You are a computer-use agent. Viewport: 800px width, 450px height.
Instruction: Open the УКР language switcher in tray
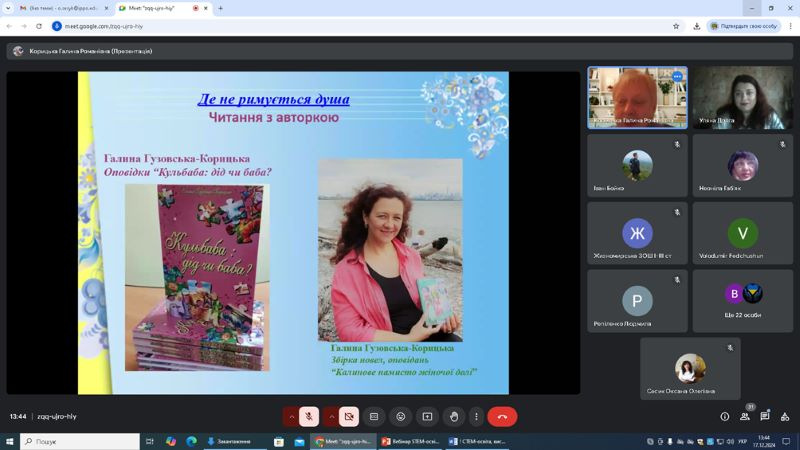point(743,441)
